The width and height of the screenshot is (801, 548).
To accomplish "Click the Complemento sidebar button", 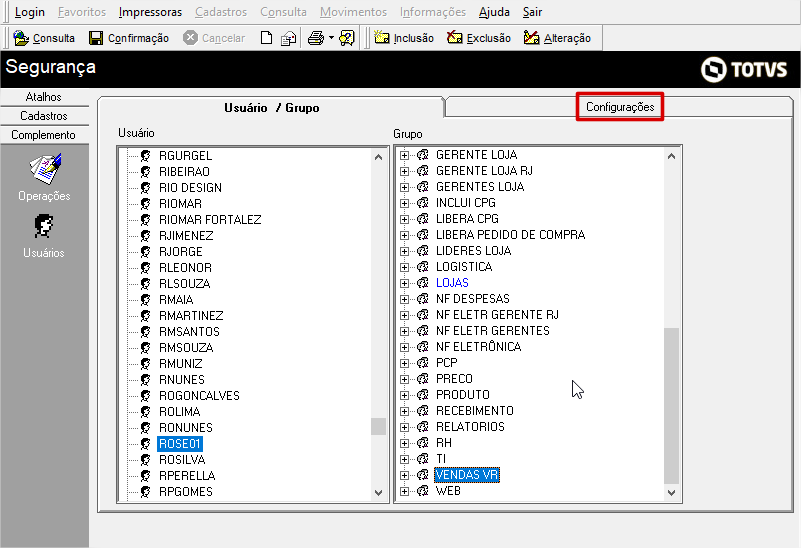I will coord(44,135).
